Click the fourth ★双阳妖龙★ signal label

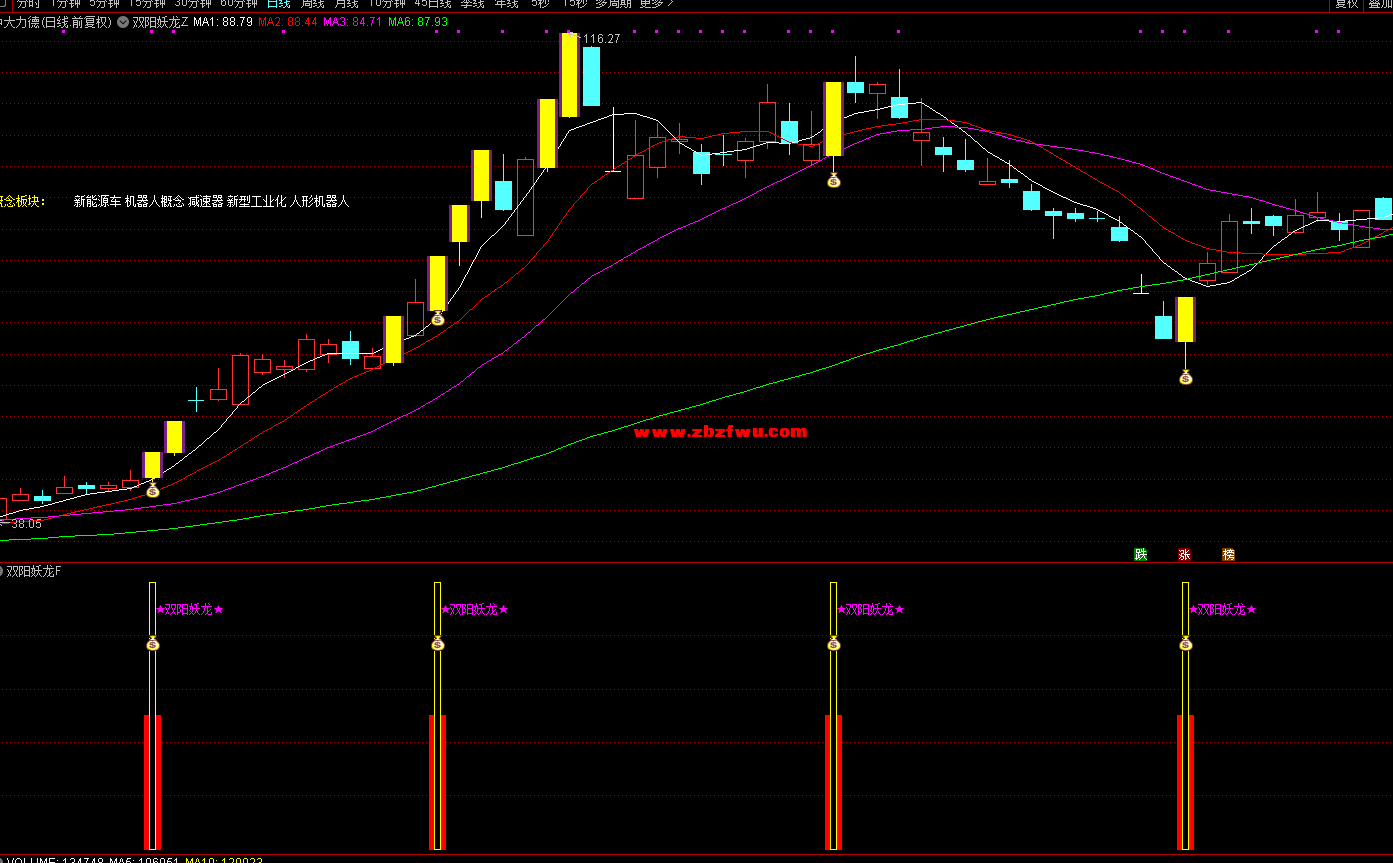coord(1223,609)
